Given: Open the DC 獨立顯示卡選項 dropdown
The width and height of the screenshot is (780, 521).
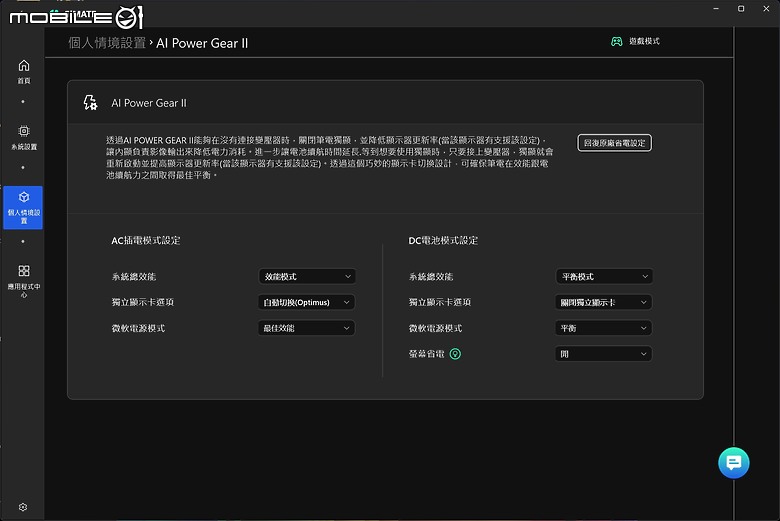Looking at the screenshot, I should (x=603, y=302).
